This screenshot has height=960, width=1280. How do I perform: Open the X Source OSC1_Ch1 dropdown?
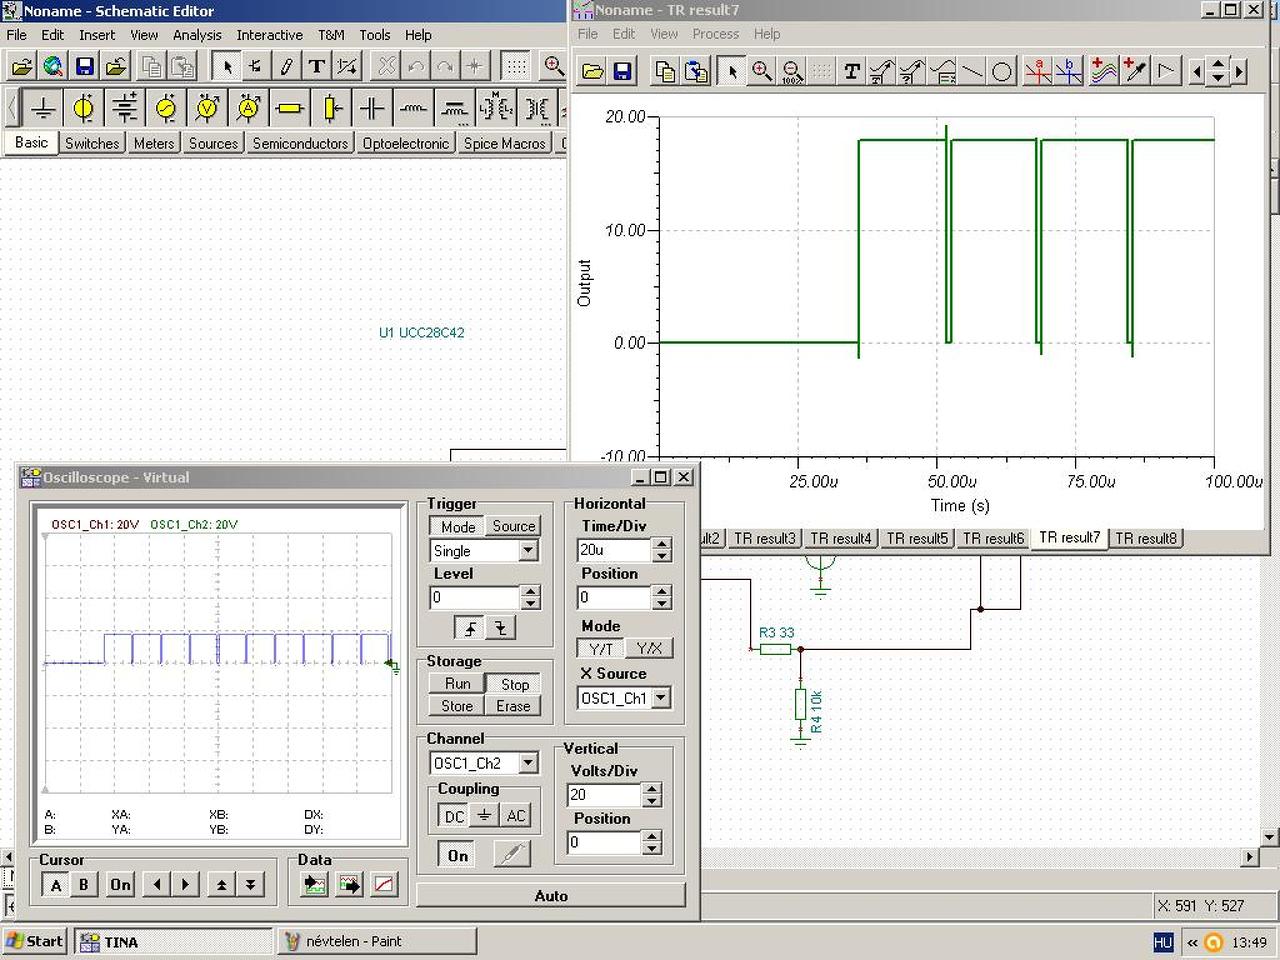pyautogui.click(x=661, y=698)
